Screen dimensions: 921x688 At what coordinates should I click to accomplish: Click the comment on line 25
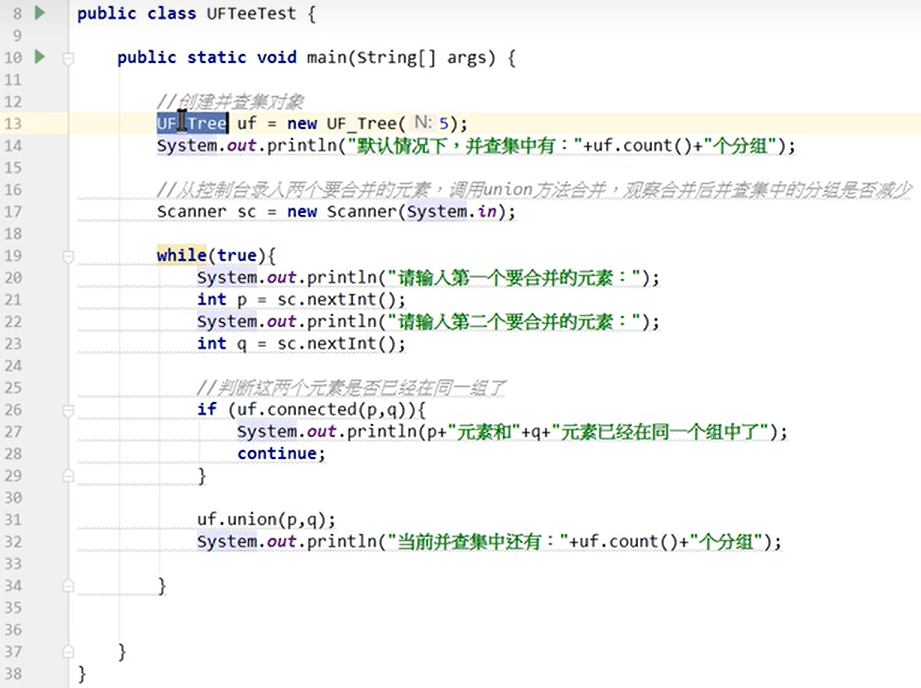click(x=351, y=388)
